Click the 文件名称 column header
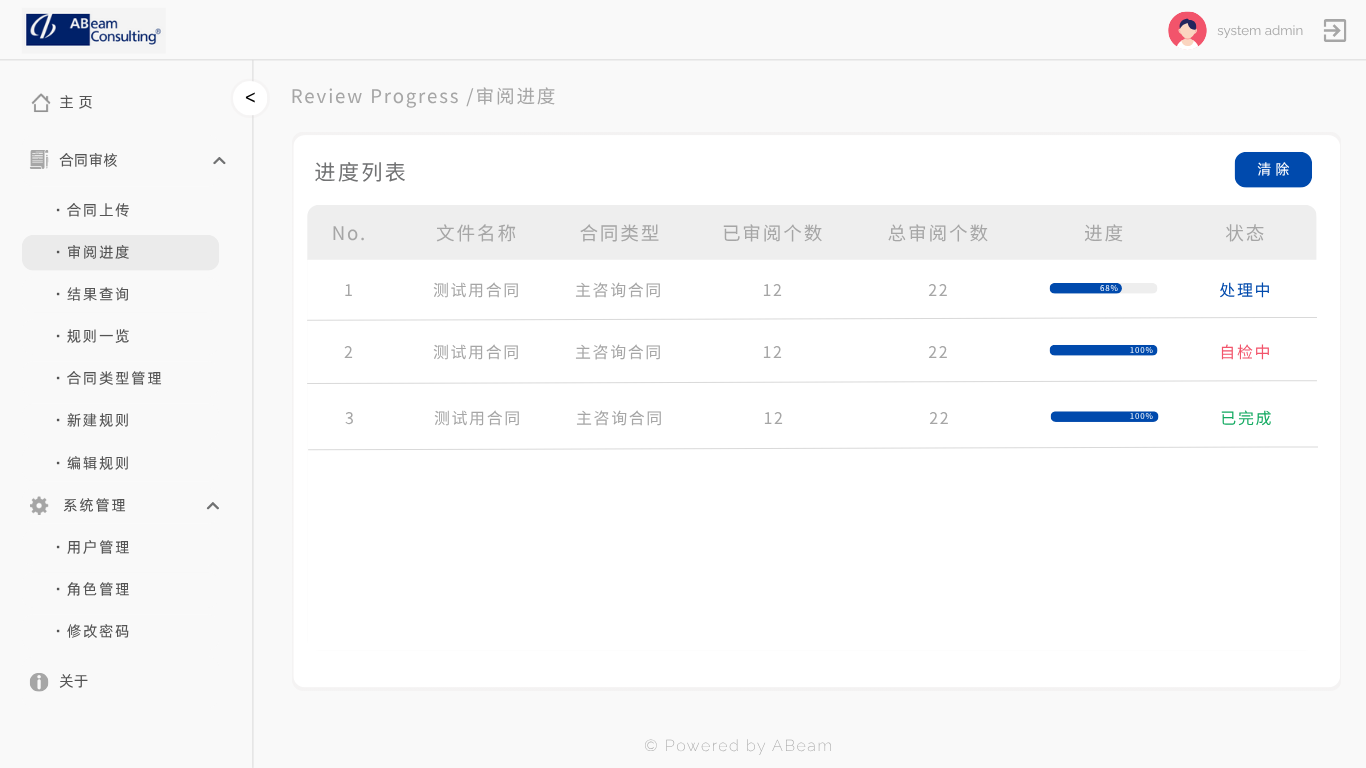1366x768 pixels. (476, 233)
